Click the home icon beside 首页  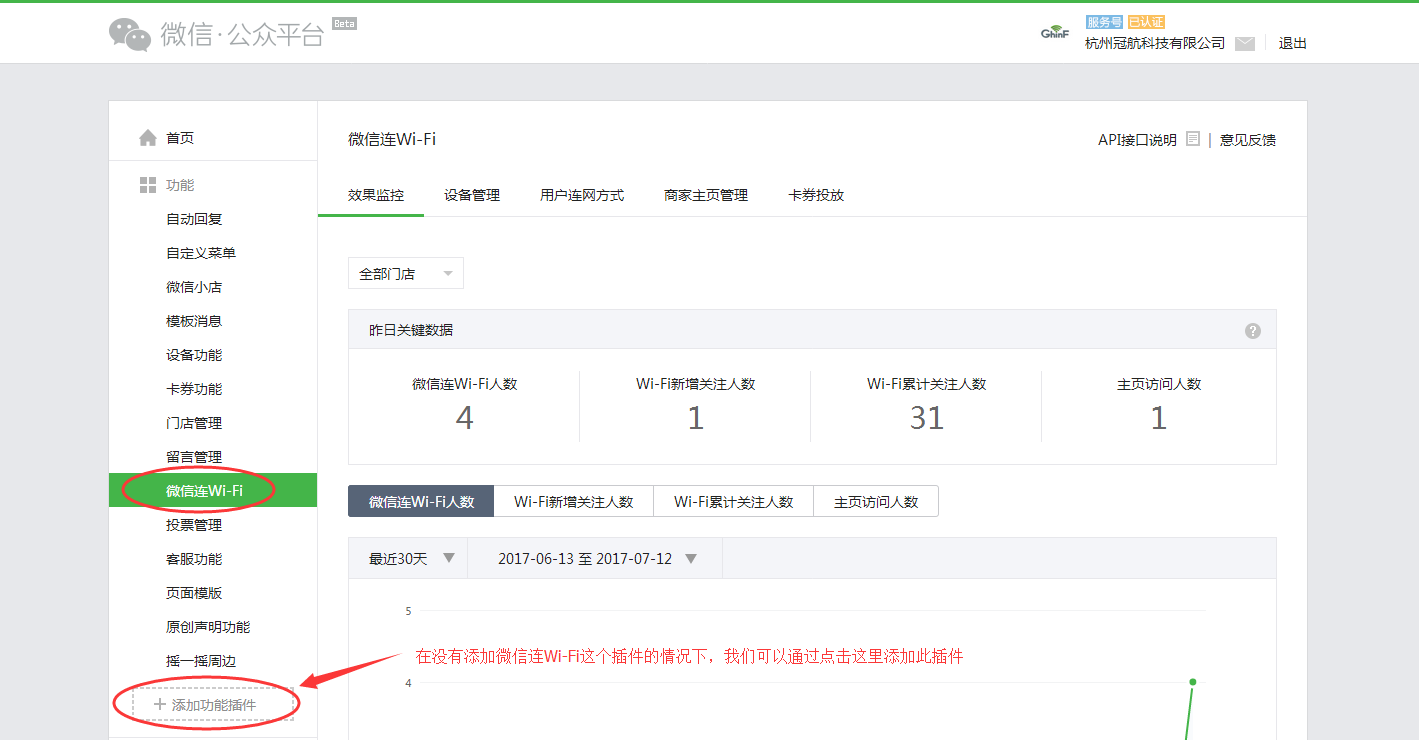[148, 138]
